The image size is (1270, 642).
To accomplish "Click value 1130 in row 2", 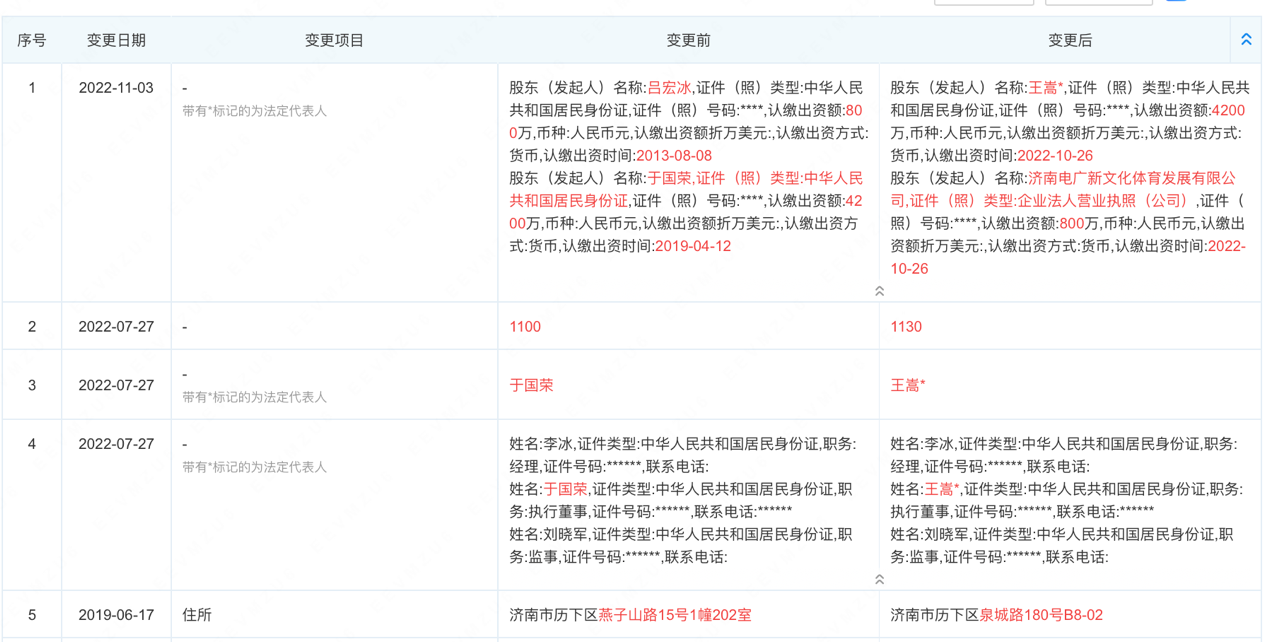I will tap(906, 327).
